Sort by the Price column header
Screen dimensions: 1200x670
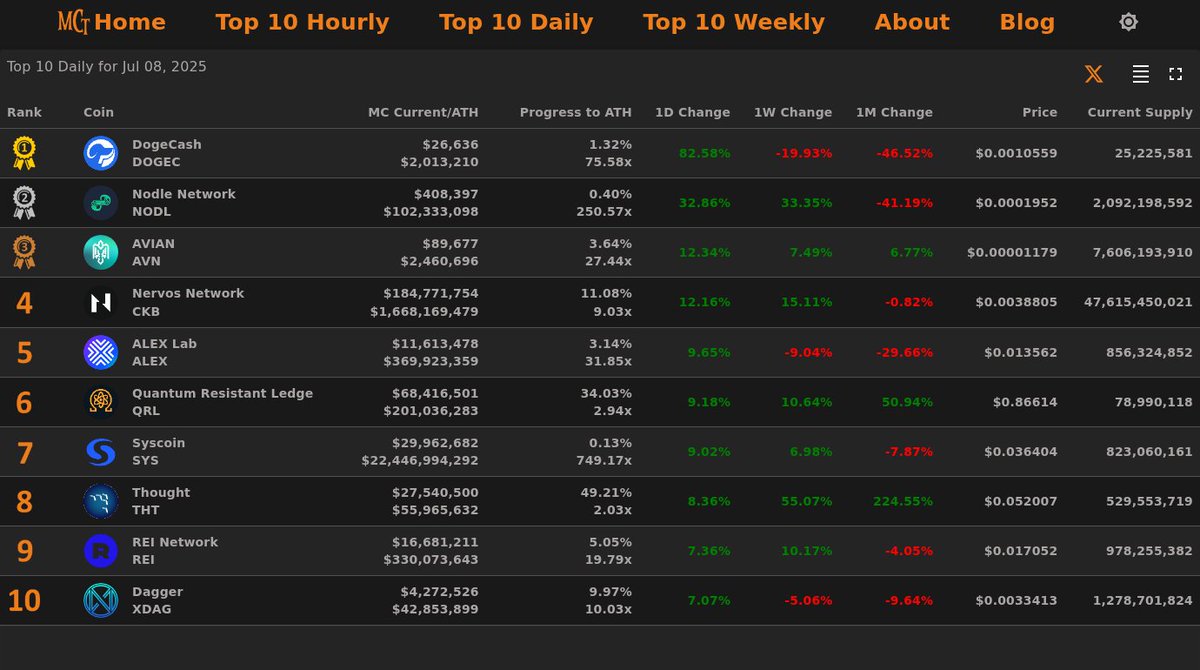pyautogui.click(x=1040, y=113)
